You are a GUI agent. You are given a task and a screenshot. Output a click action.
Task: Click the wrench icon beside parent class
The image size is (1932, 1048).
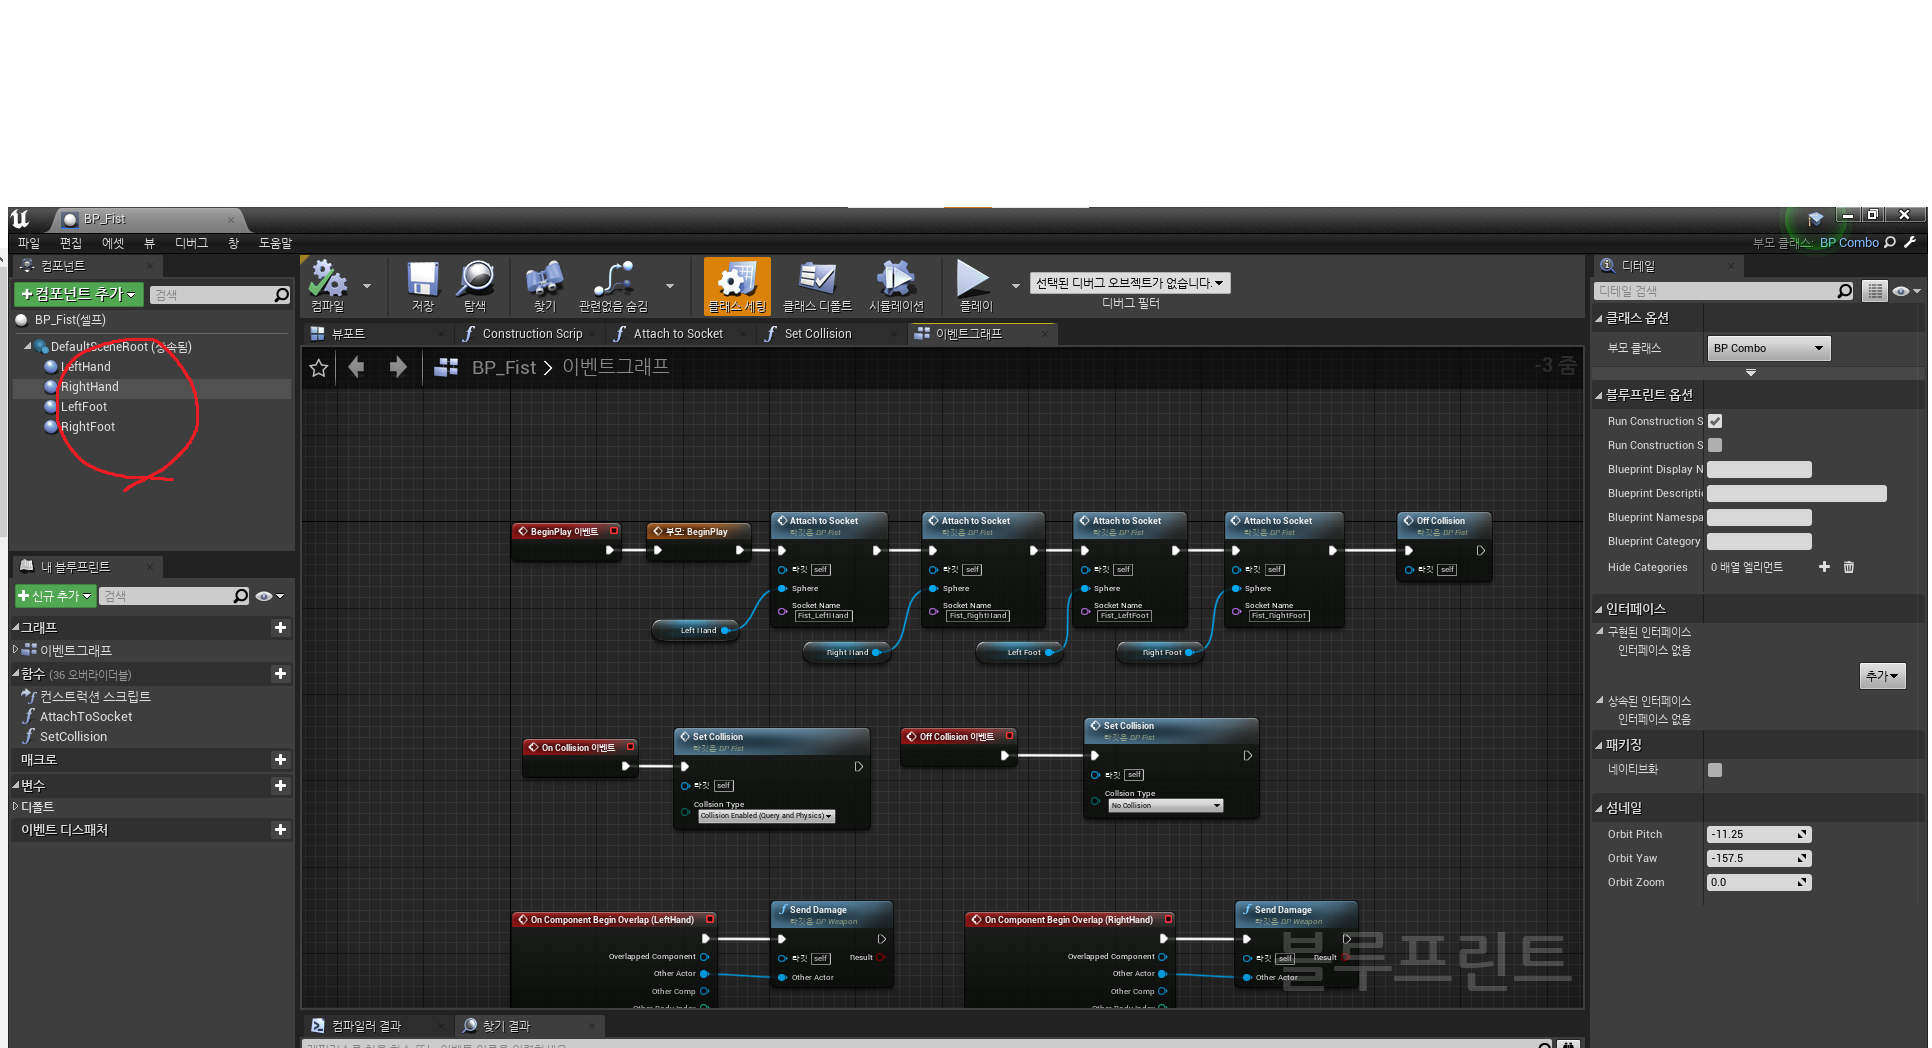coord(1910,242)
